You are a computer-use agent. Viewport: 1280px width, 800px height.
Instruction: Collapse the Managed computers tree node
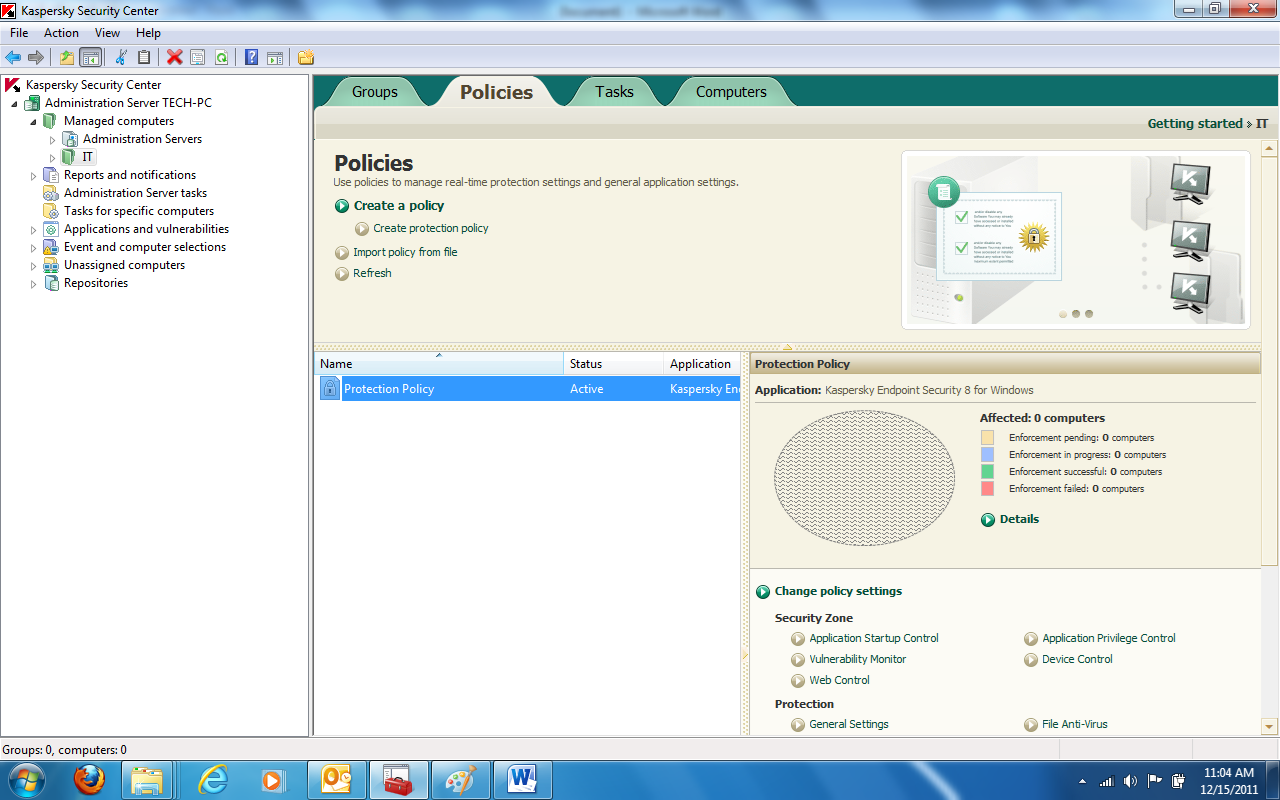(33, 122)
